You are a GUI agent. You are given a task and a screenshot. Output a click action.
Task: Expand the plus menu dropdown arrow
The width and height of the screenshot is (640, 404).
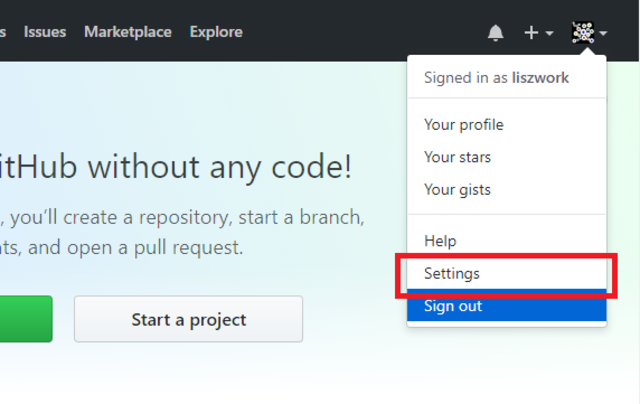point(549,33)
